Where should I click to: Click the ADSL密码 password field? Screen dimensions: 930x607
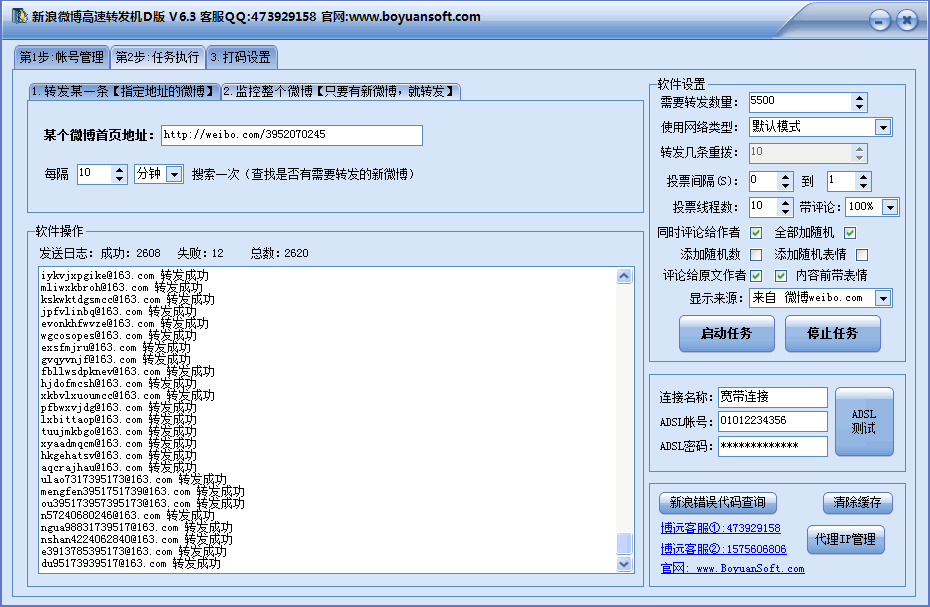(x=773, y=446)
